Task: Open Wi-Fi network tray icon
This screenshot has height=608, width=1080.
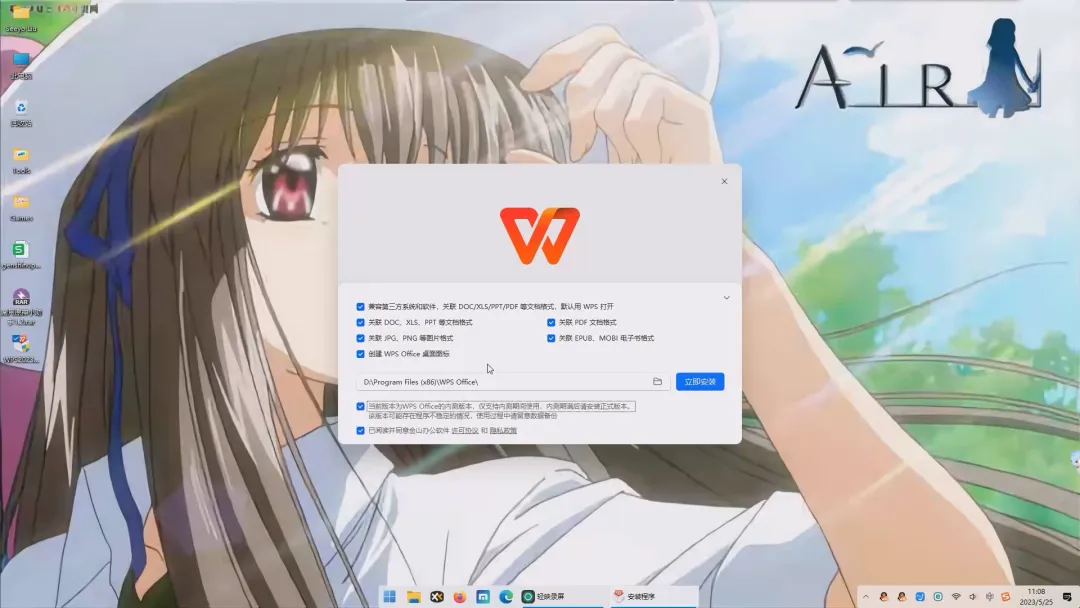Action: 956,597
